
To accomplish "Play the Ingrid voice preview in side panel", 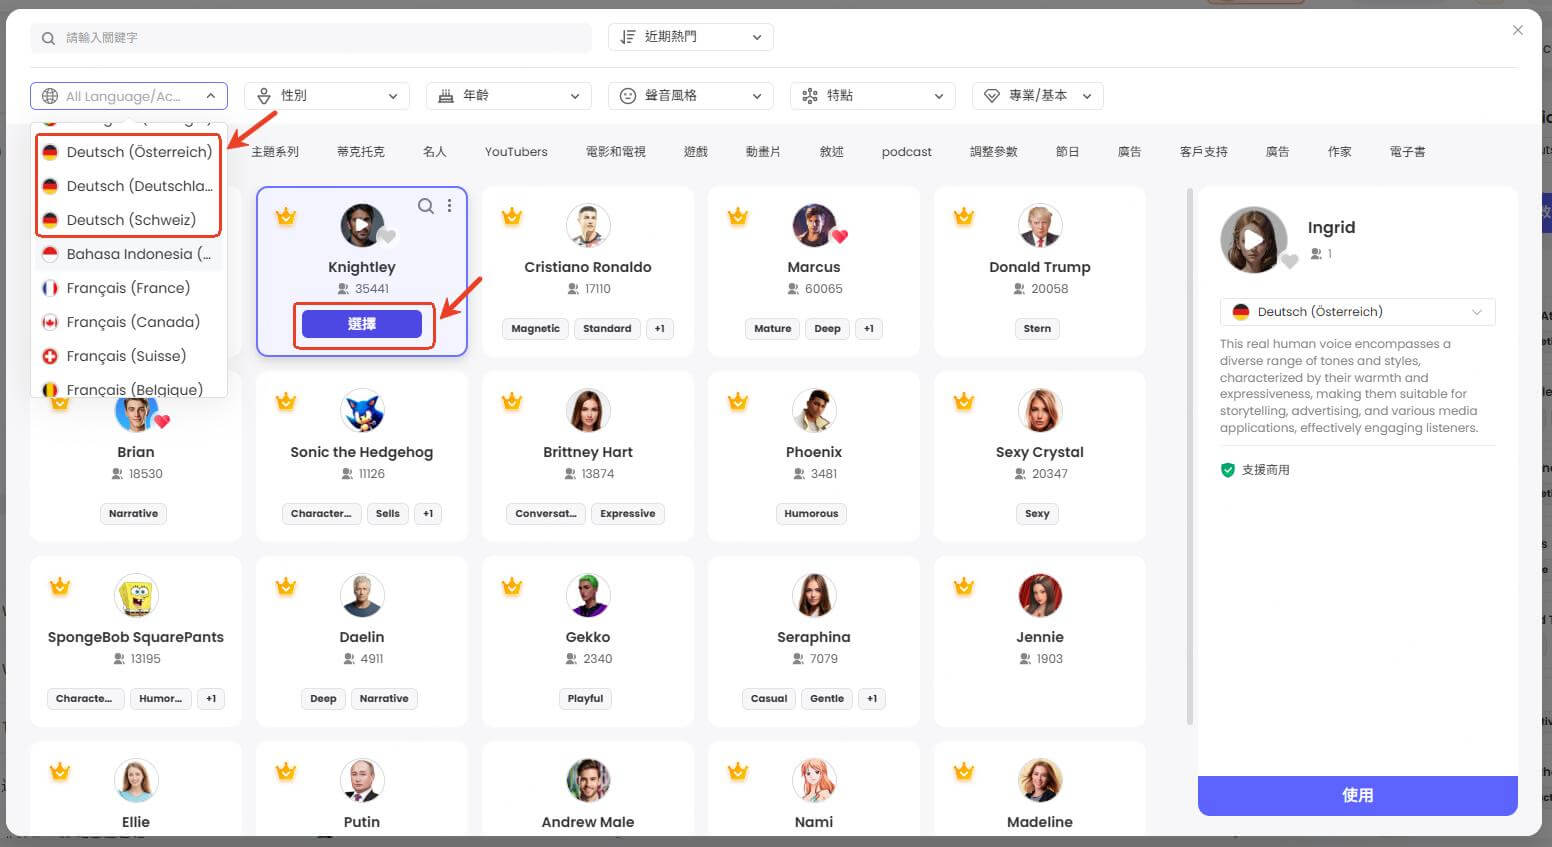I will tap(1254, 240).
